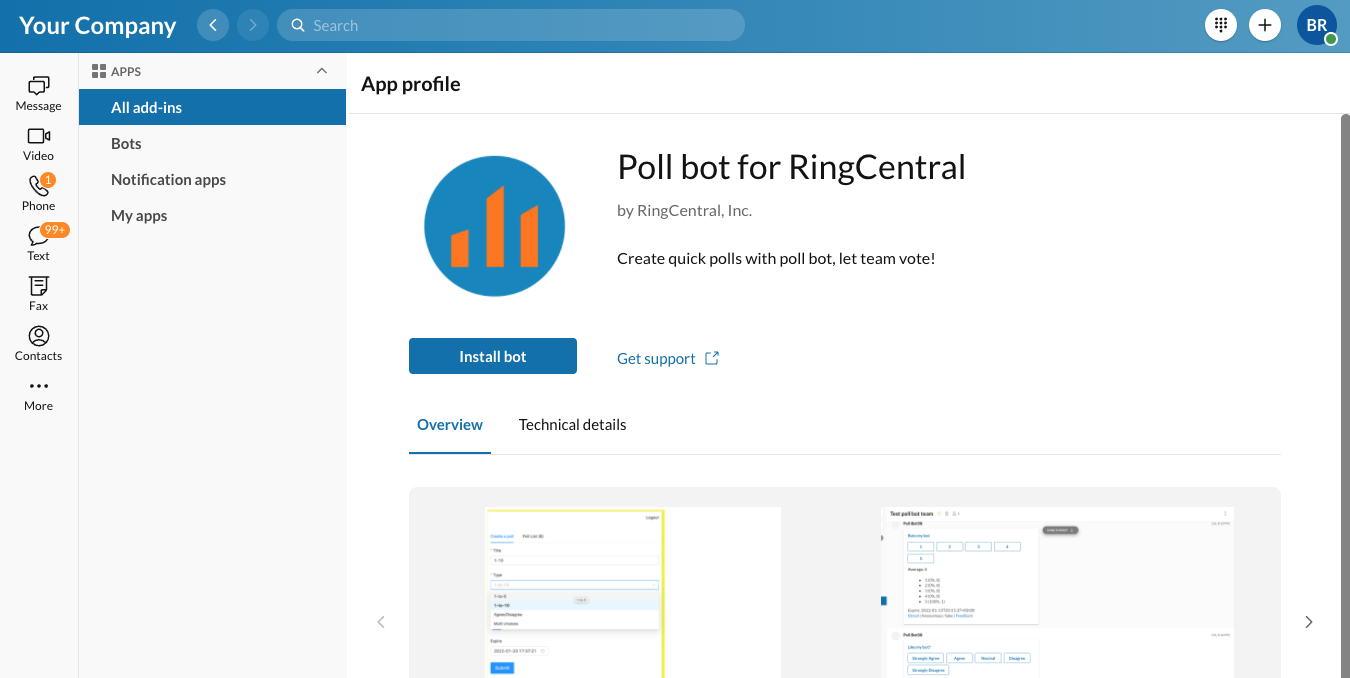Collapse the APPS section chevron

[x=321, y=71]
